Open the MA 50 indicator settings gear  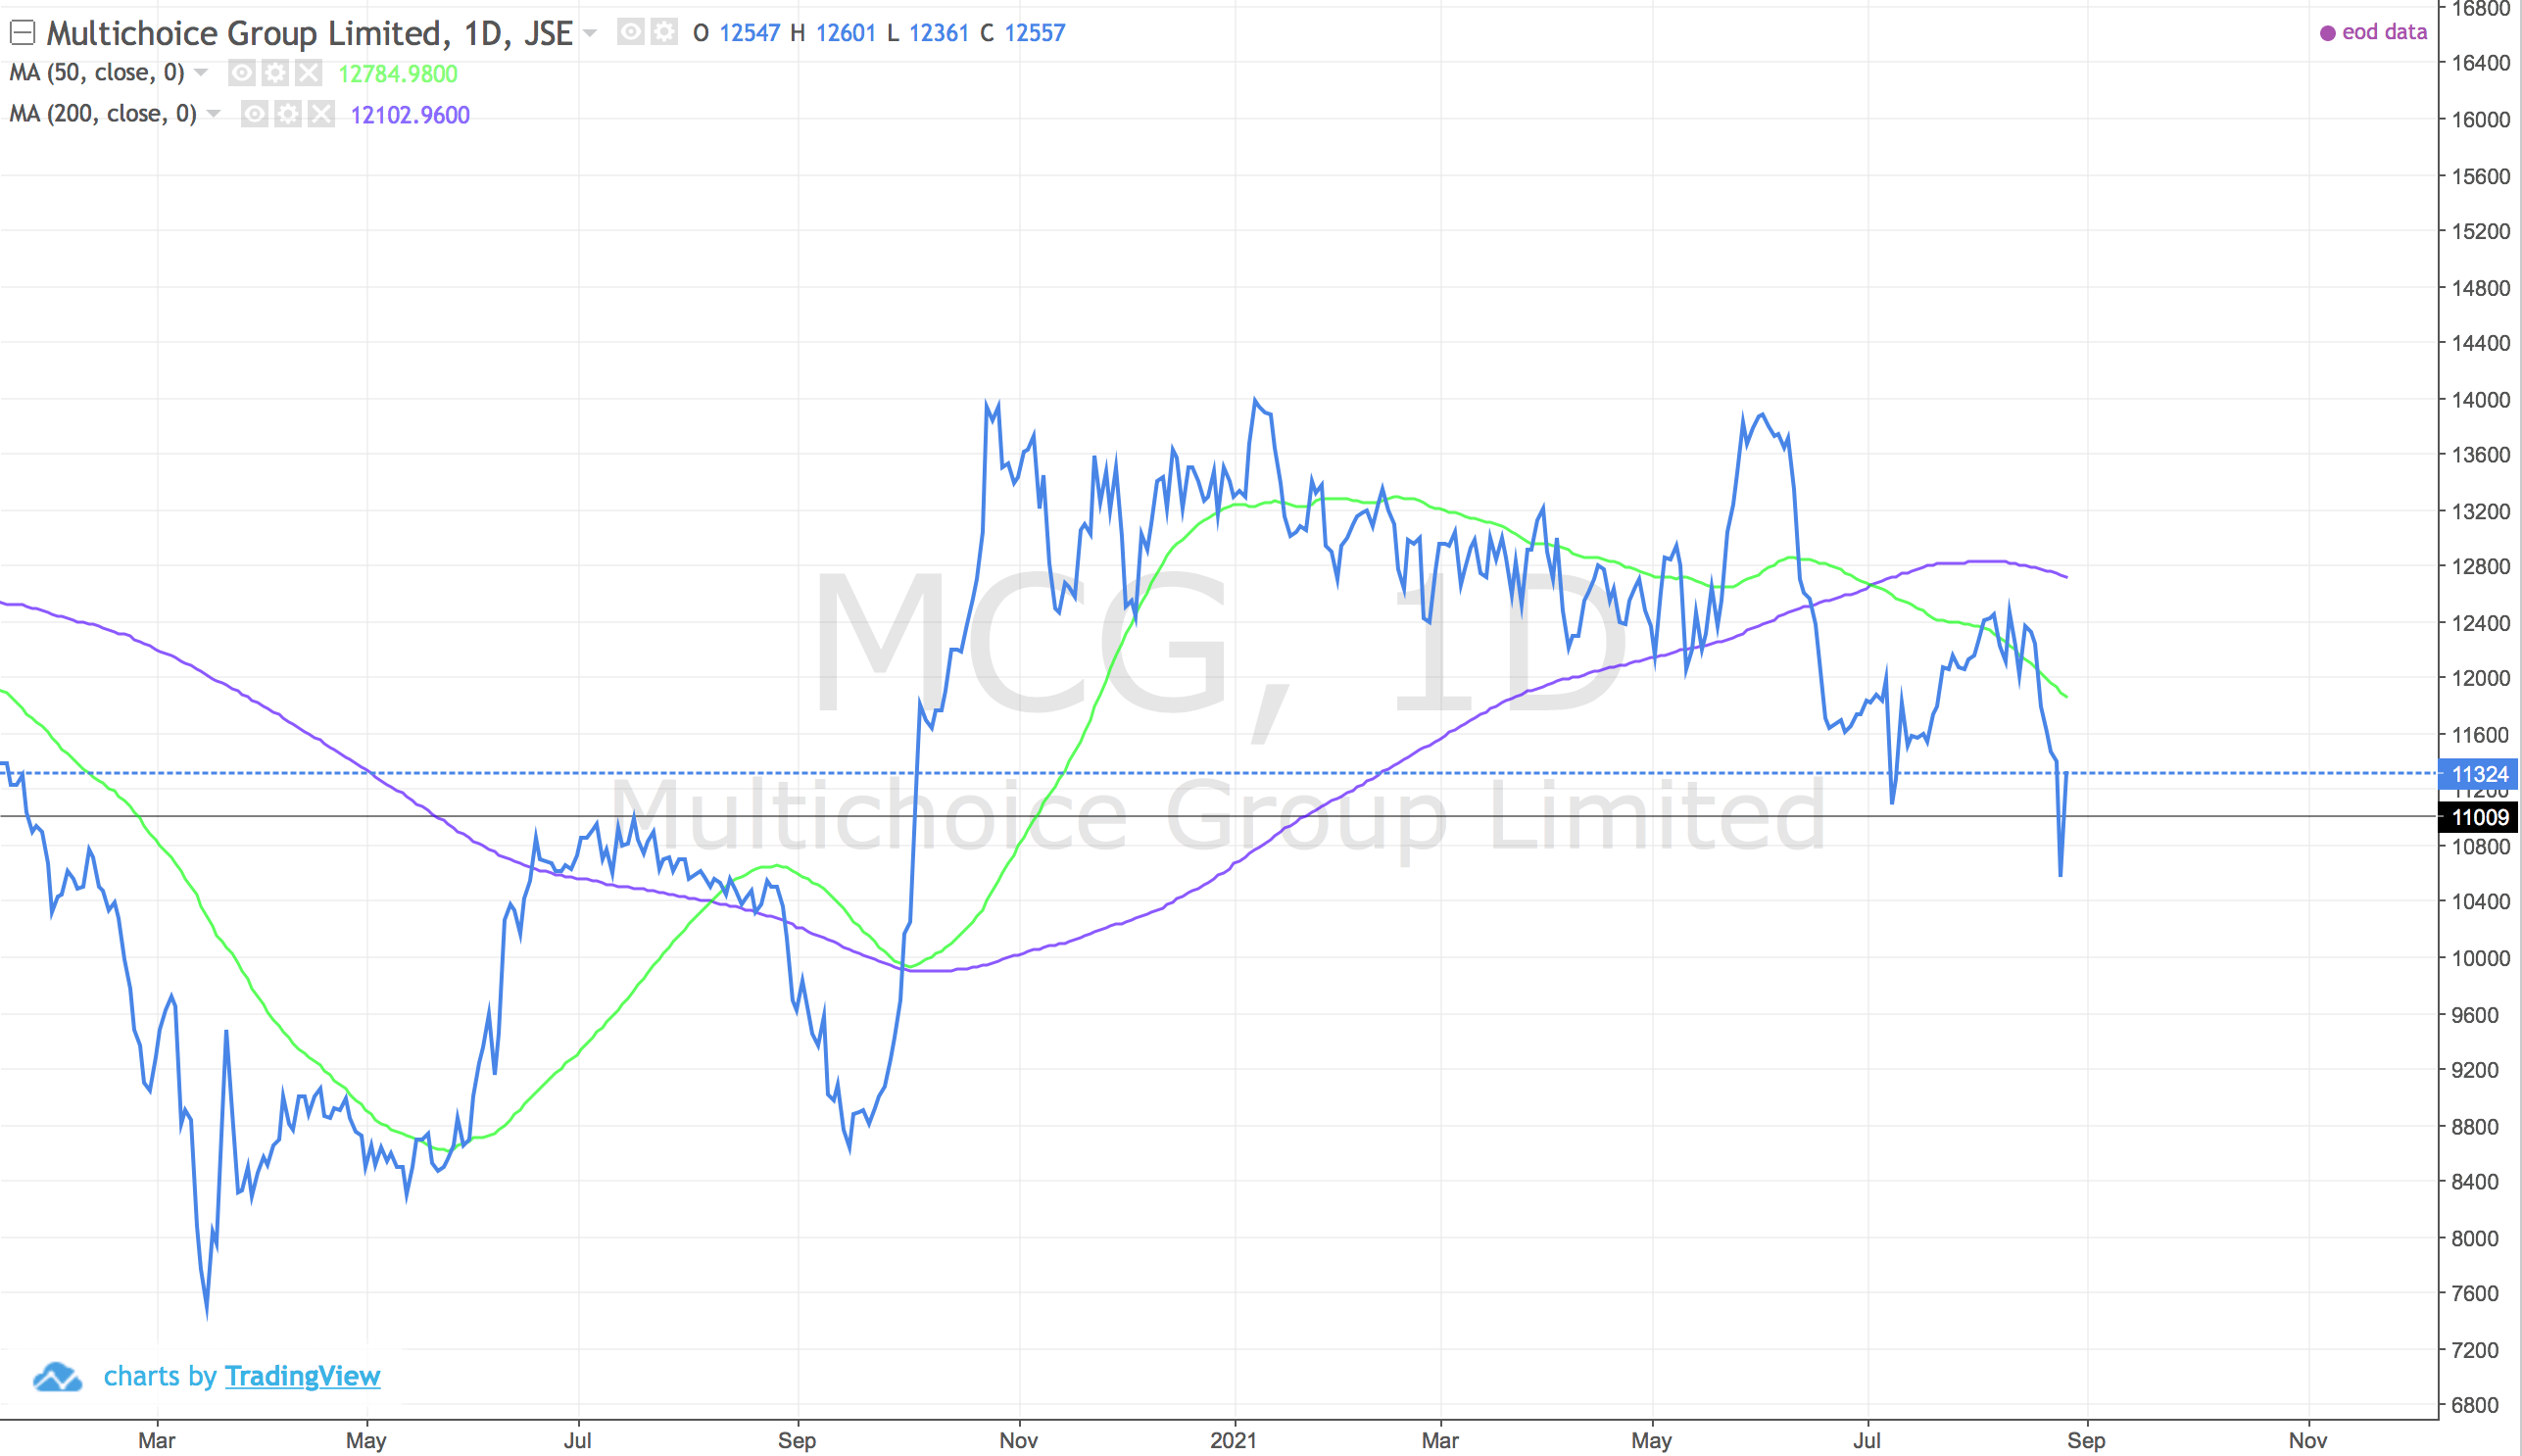tap(275, 73)
